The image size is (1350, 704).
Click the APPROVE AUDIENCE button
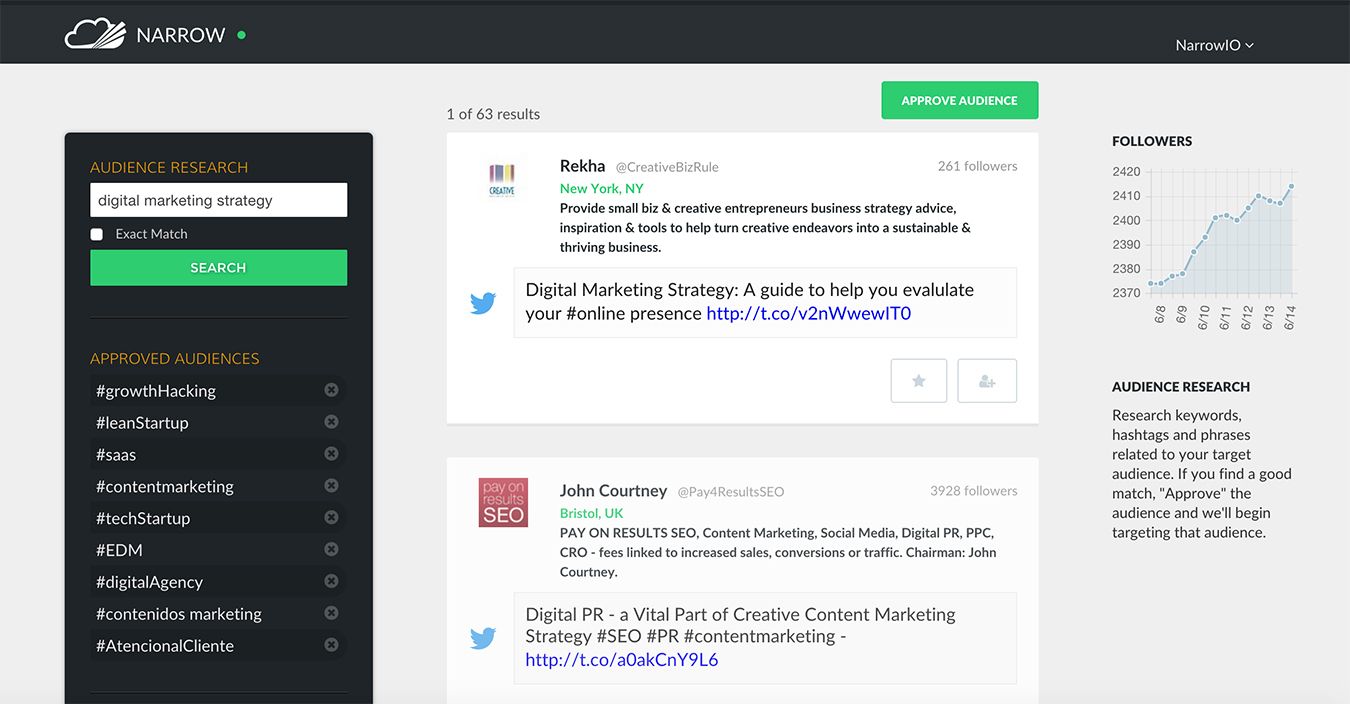(959, 100)
